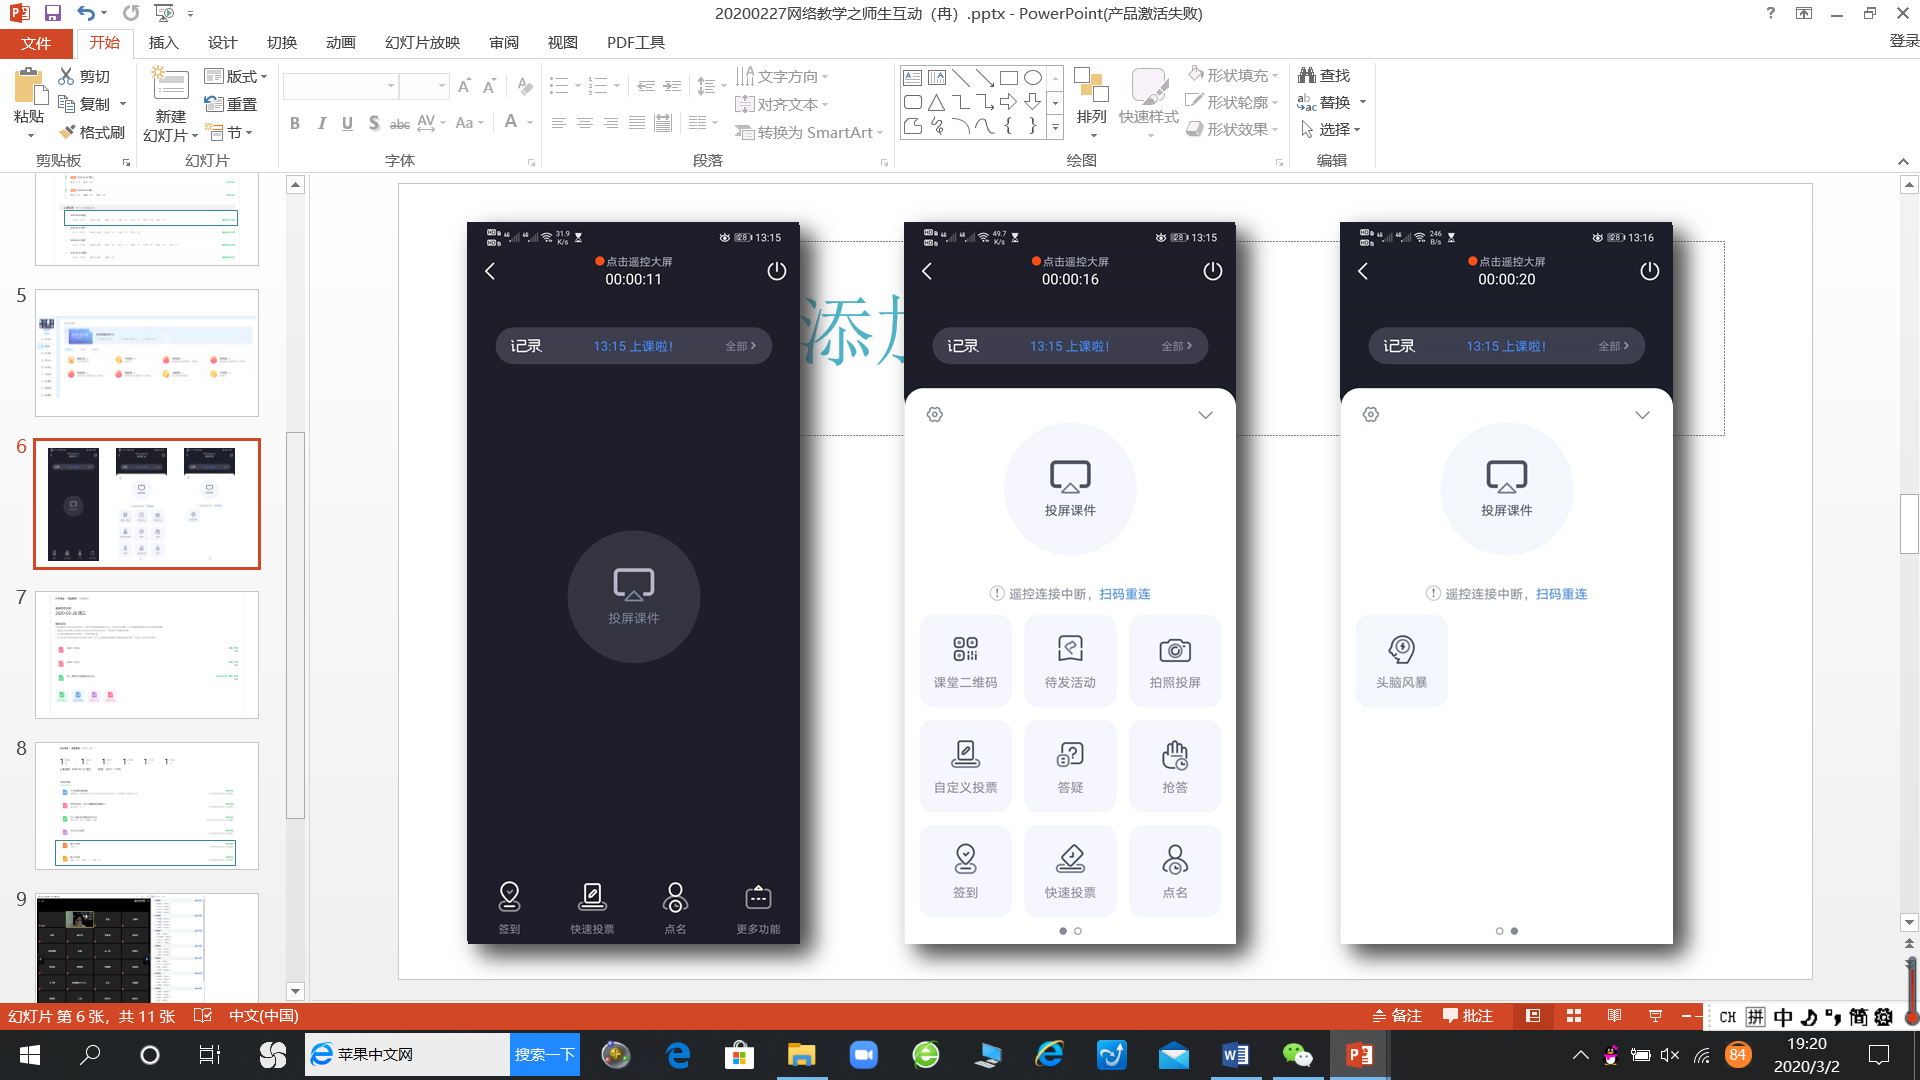Viewport: 1920px width, 1080px height.
Task: Select slide 7 thumbnail
Action: [147, 654]
